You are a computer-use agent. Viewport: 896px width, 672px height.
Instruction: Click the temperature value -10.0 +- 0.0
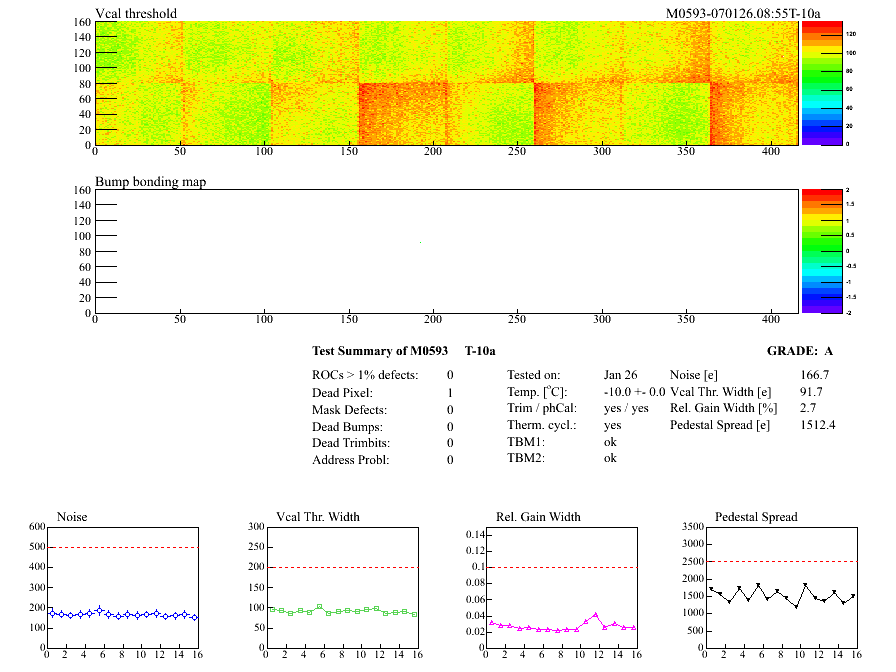634,392
